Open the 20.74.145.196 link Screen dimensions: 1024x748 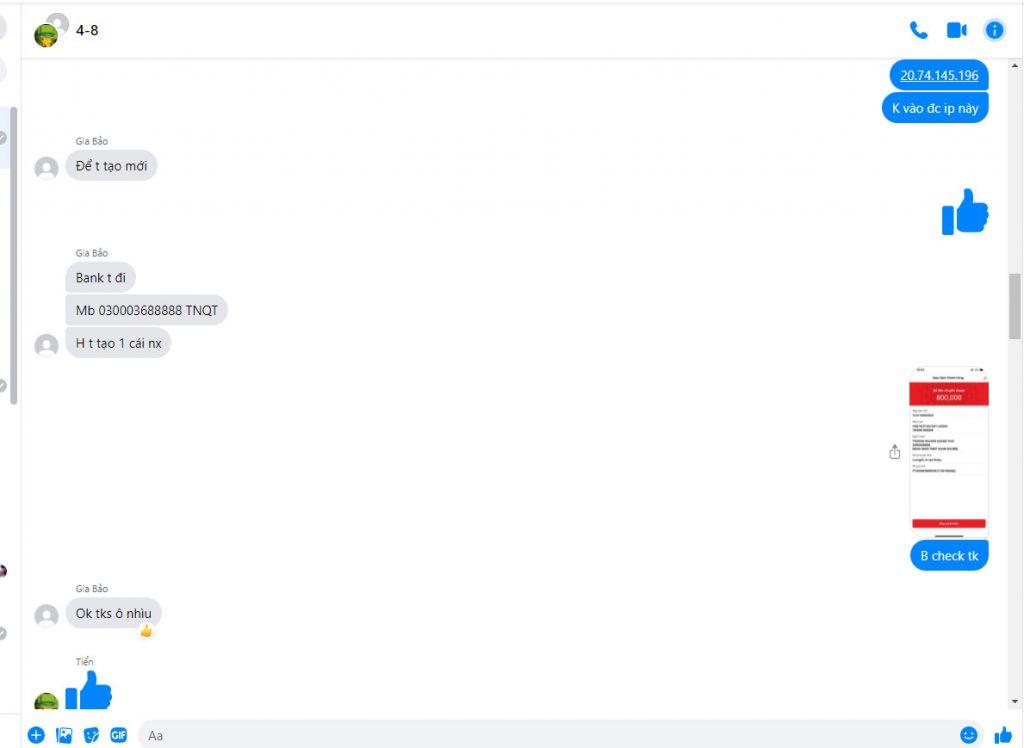click(x=939, y=75)
